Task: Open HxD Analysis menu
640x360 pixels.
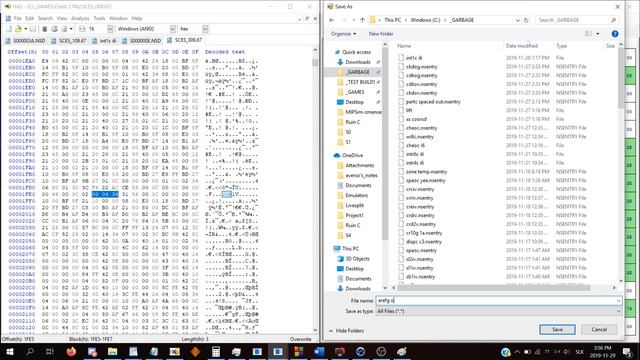Action: 80,18
